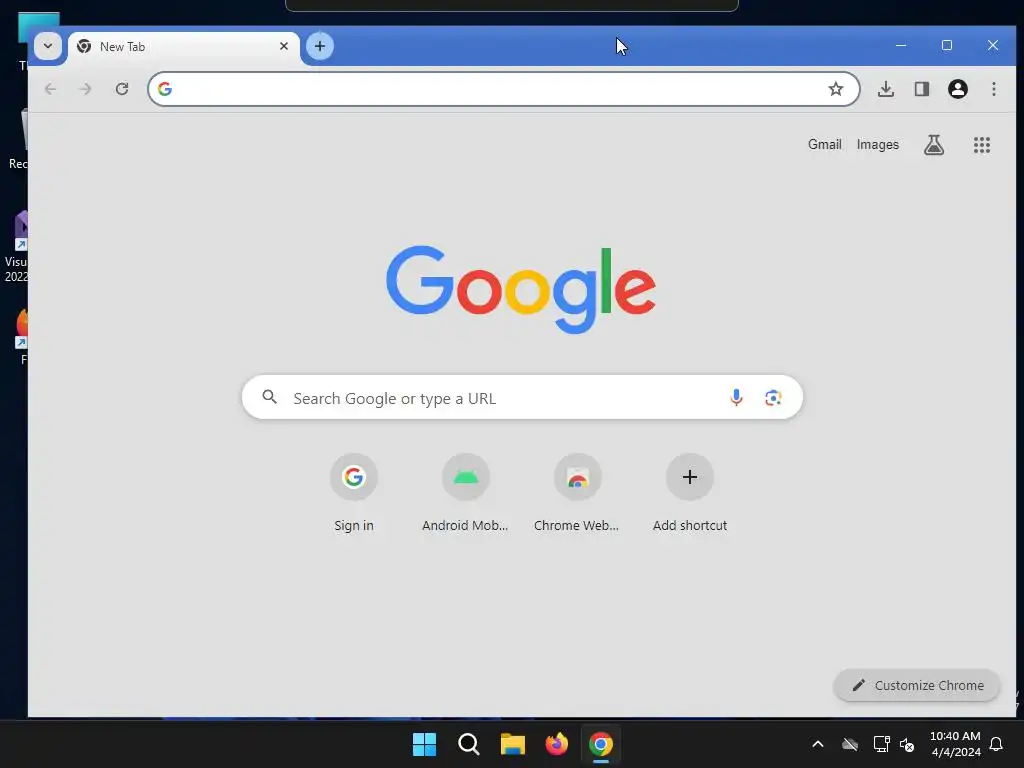1024x768 pixels.
Task: Search by image with Lens icon
Action: [x=773, y=398]
